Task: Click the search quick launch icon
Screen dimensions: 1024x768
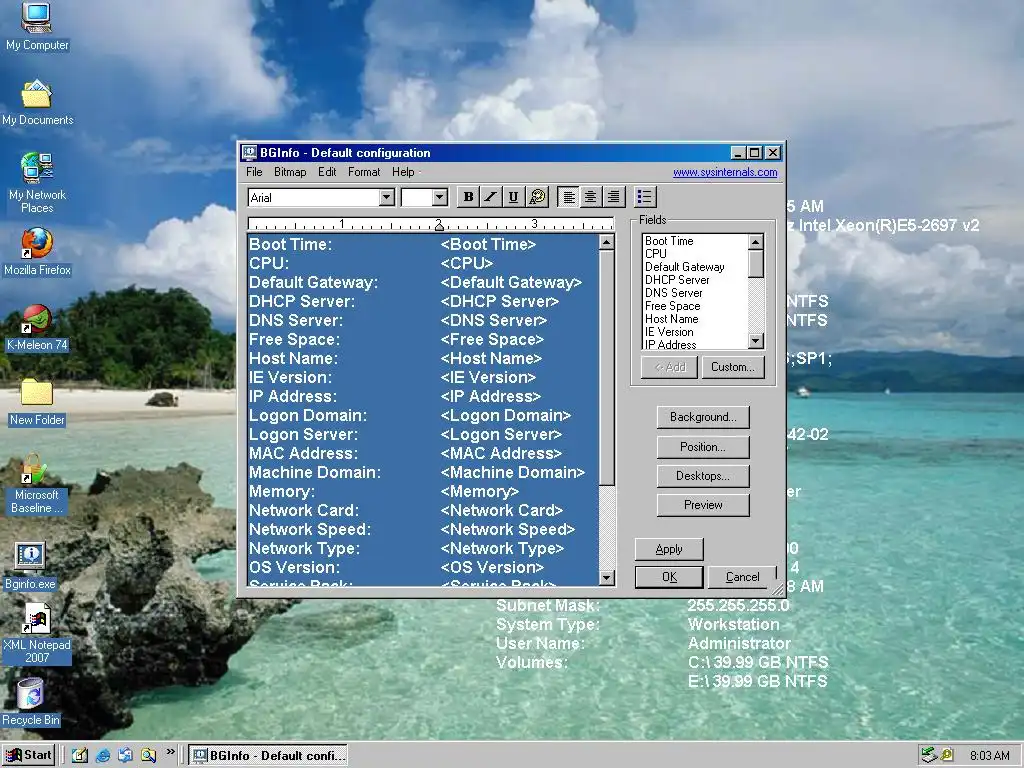Action: [x=148, y=755]
